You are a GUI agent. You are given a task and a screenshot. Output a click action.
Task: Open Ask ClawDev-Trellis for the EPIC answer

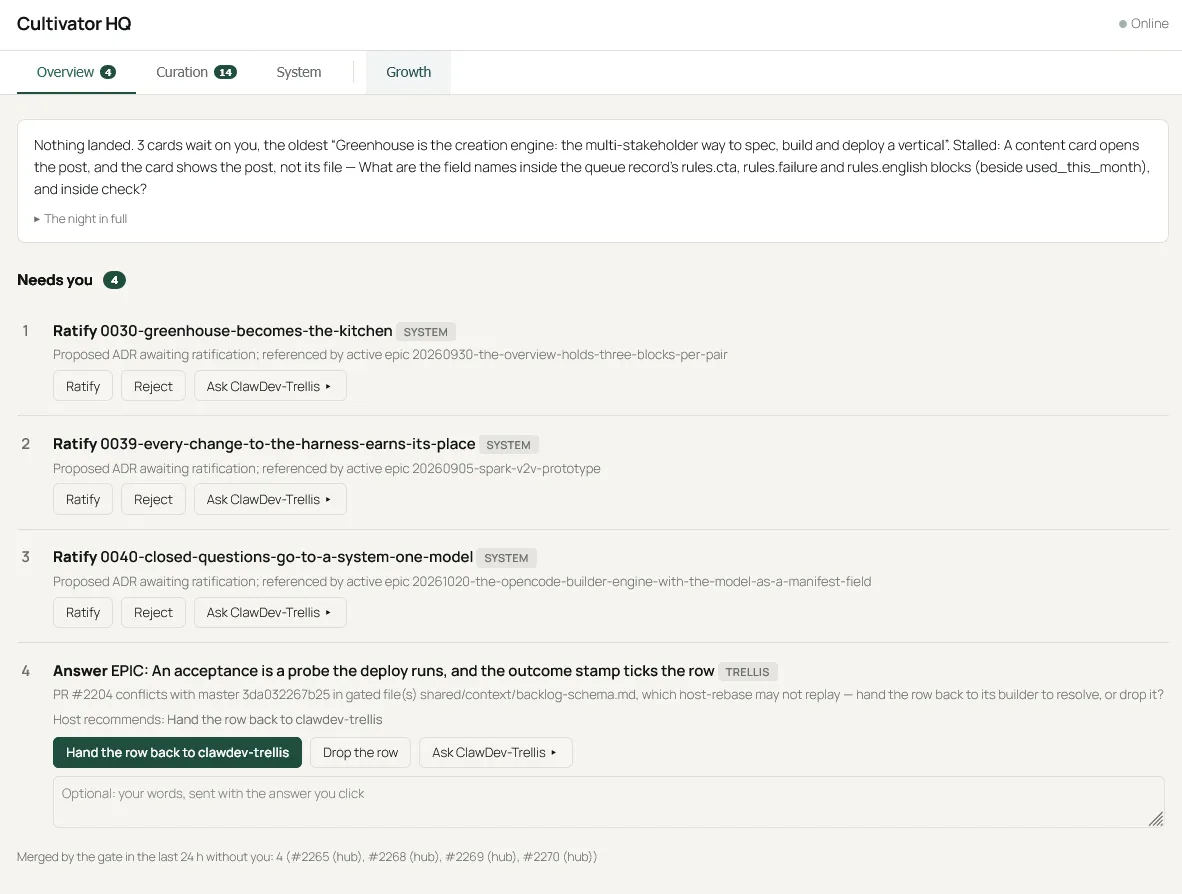tap(495, 752)
